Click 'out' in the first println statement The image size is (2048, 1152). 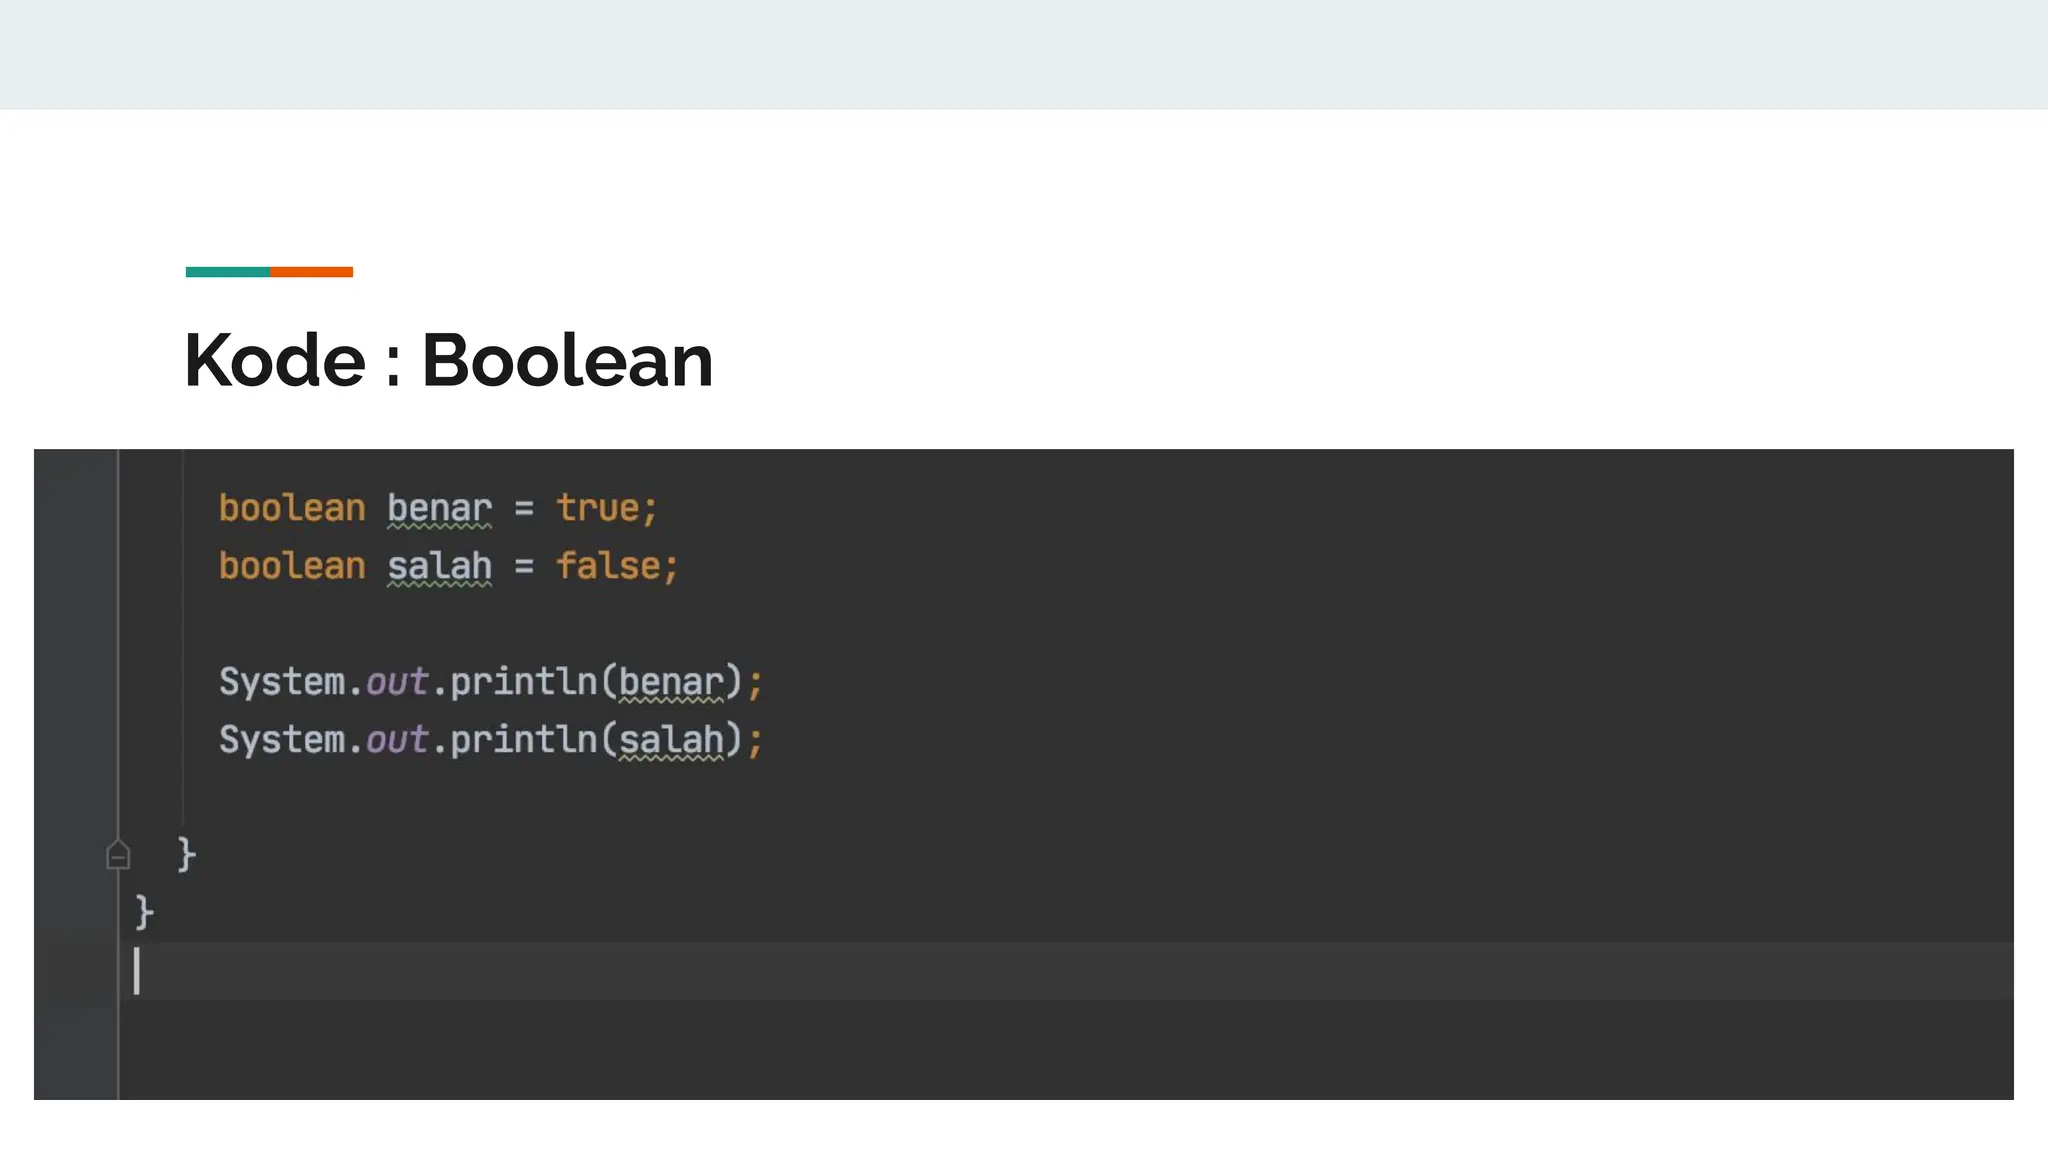pos(397,682)
